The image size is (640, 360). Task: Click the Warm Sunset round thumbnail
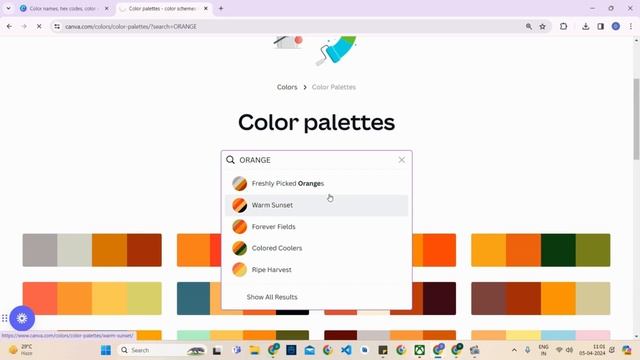pos(240,205)
